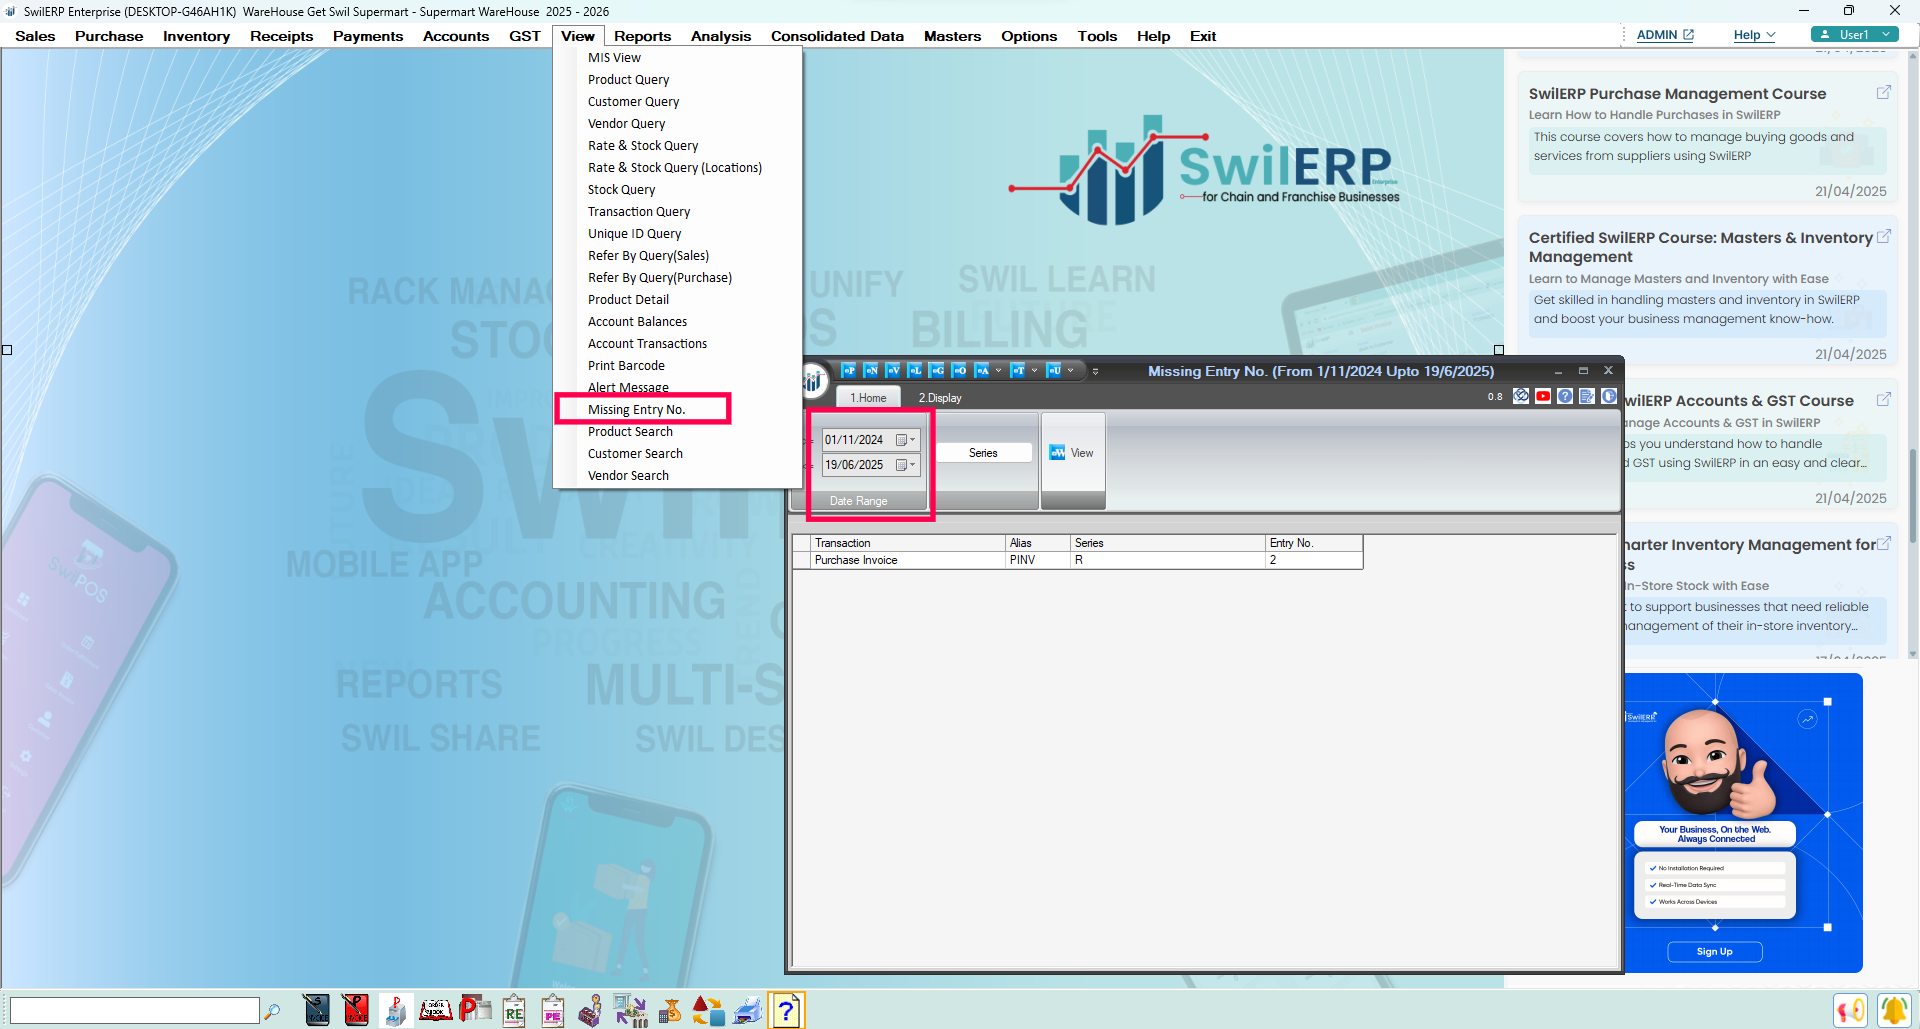Select Vendor Search in View menu
Viewport: 1920px width, 1029px height.
(628, 476)
